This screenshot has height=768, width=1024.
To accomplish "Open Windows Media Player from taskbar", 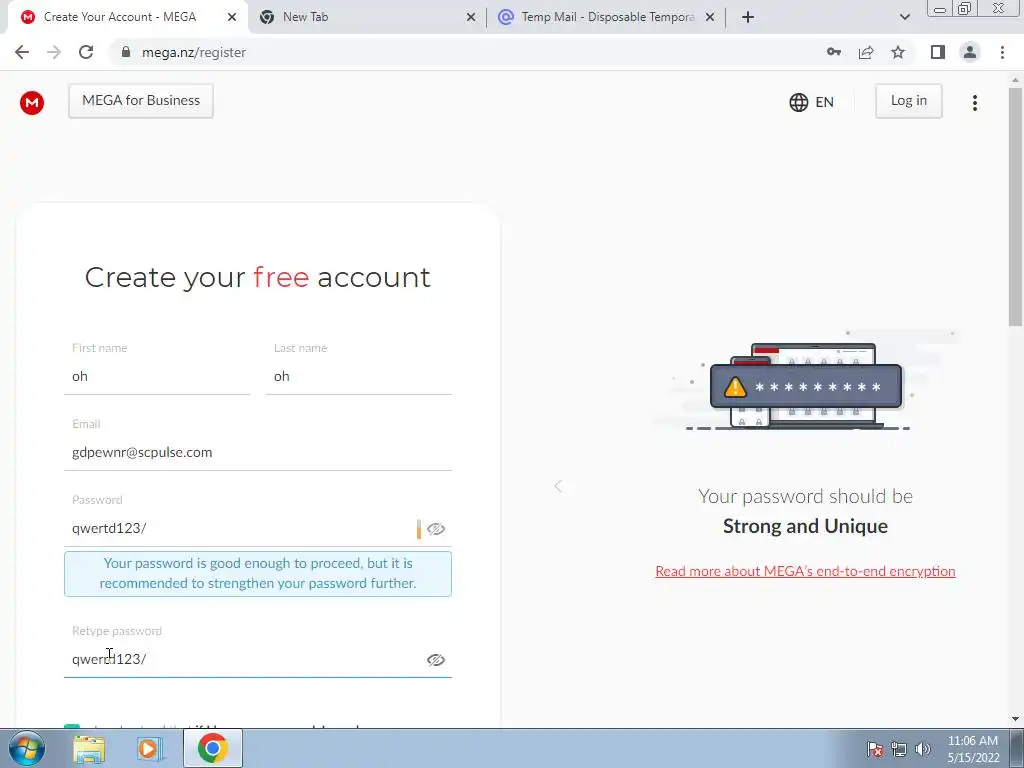I will point(149,749).
